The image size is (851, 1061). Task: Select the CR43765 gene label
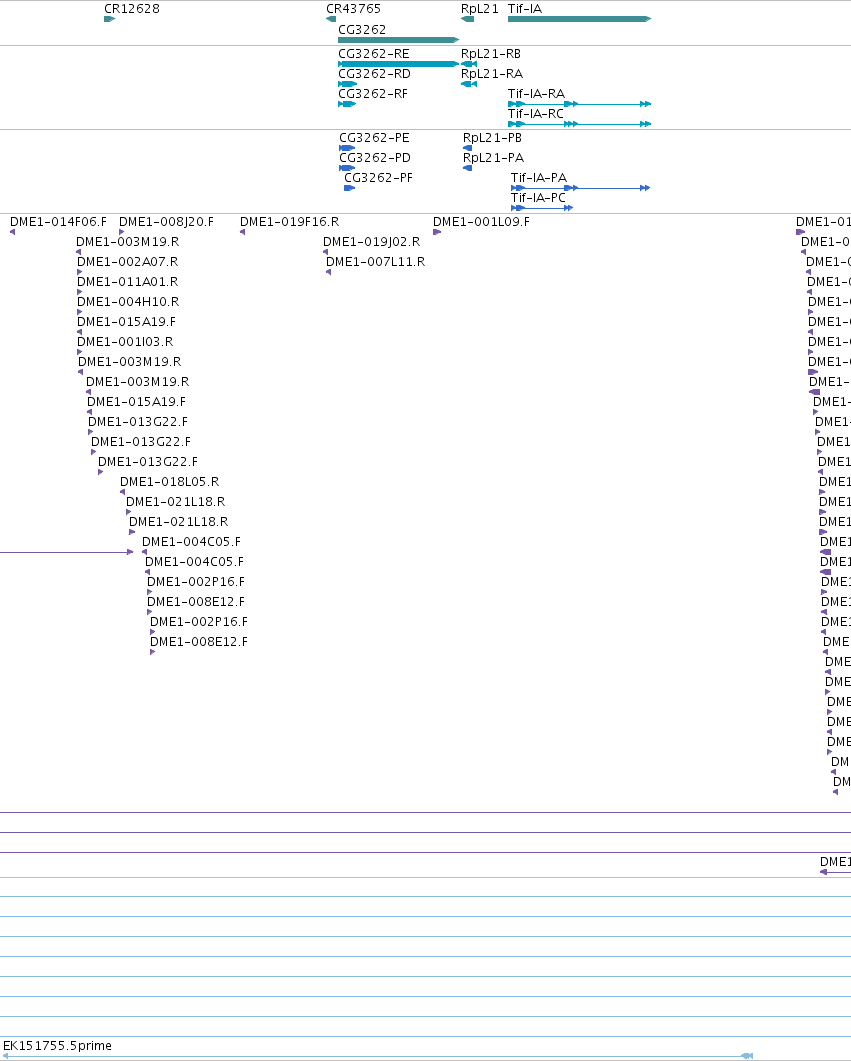pos(353,9)
